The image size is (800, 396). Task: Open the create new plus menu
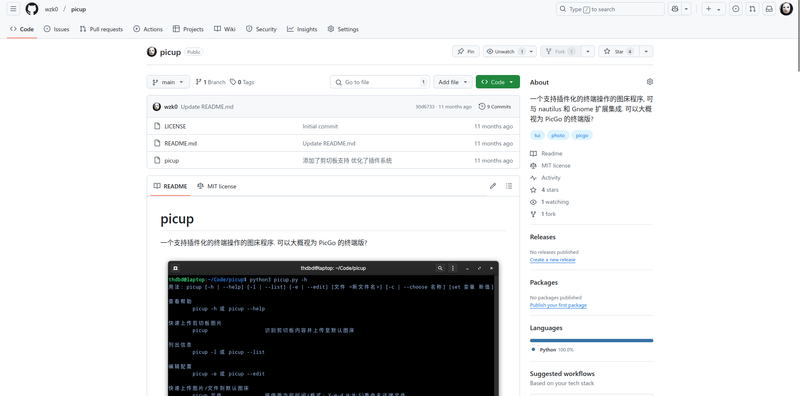coord(713,9)
